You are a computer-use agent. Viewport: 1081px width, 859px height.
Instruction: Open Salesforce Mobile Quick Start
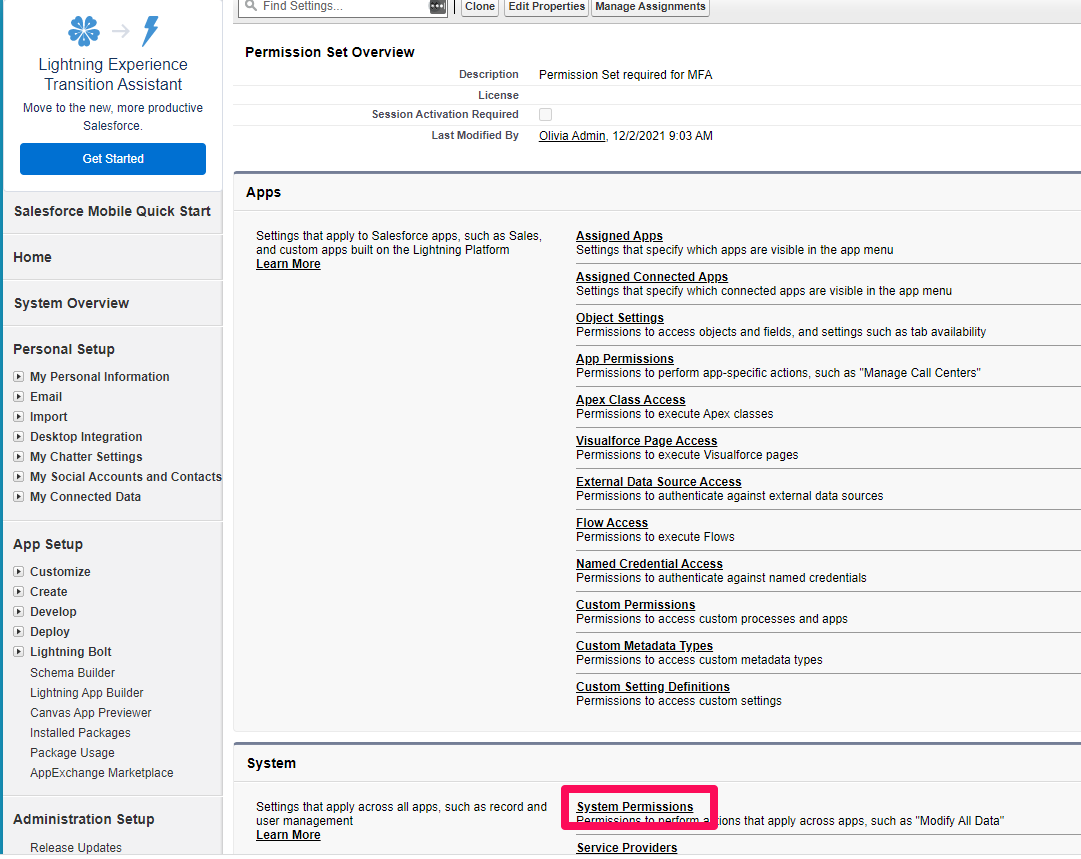pyautogui.click(x=112, y=212)
